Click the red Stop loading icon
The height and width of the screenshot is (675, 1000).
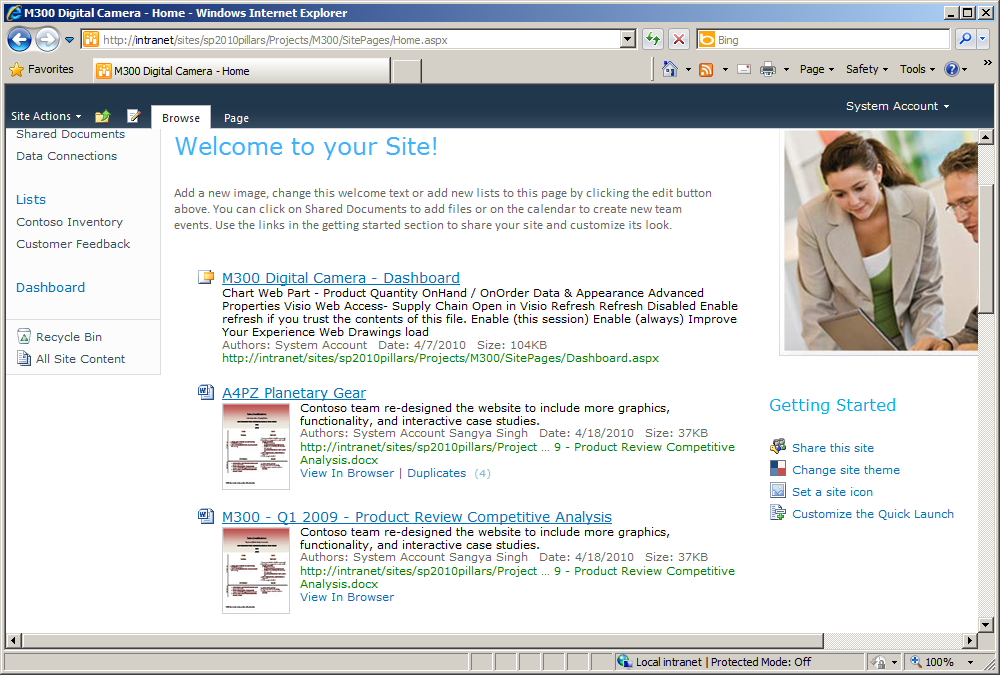[x=679, y=40]
